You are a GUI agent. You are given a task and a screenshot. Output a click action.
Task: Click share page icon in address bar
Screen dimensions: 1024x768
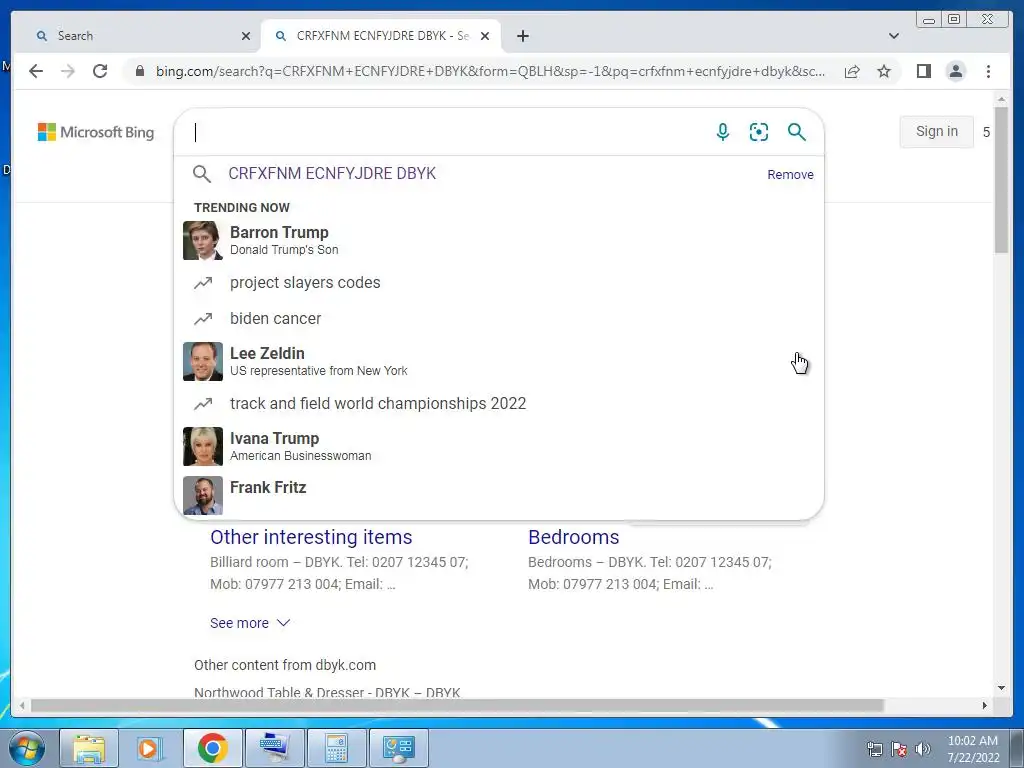click(x=852, y=71)
